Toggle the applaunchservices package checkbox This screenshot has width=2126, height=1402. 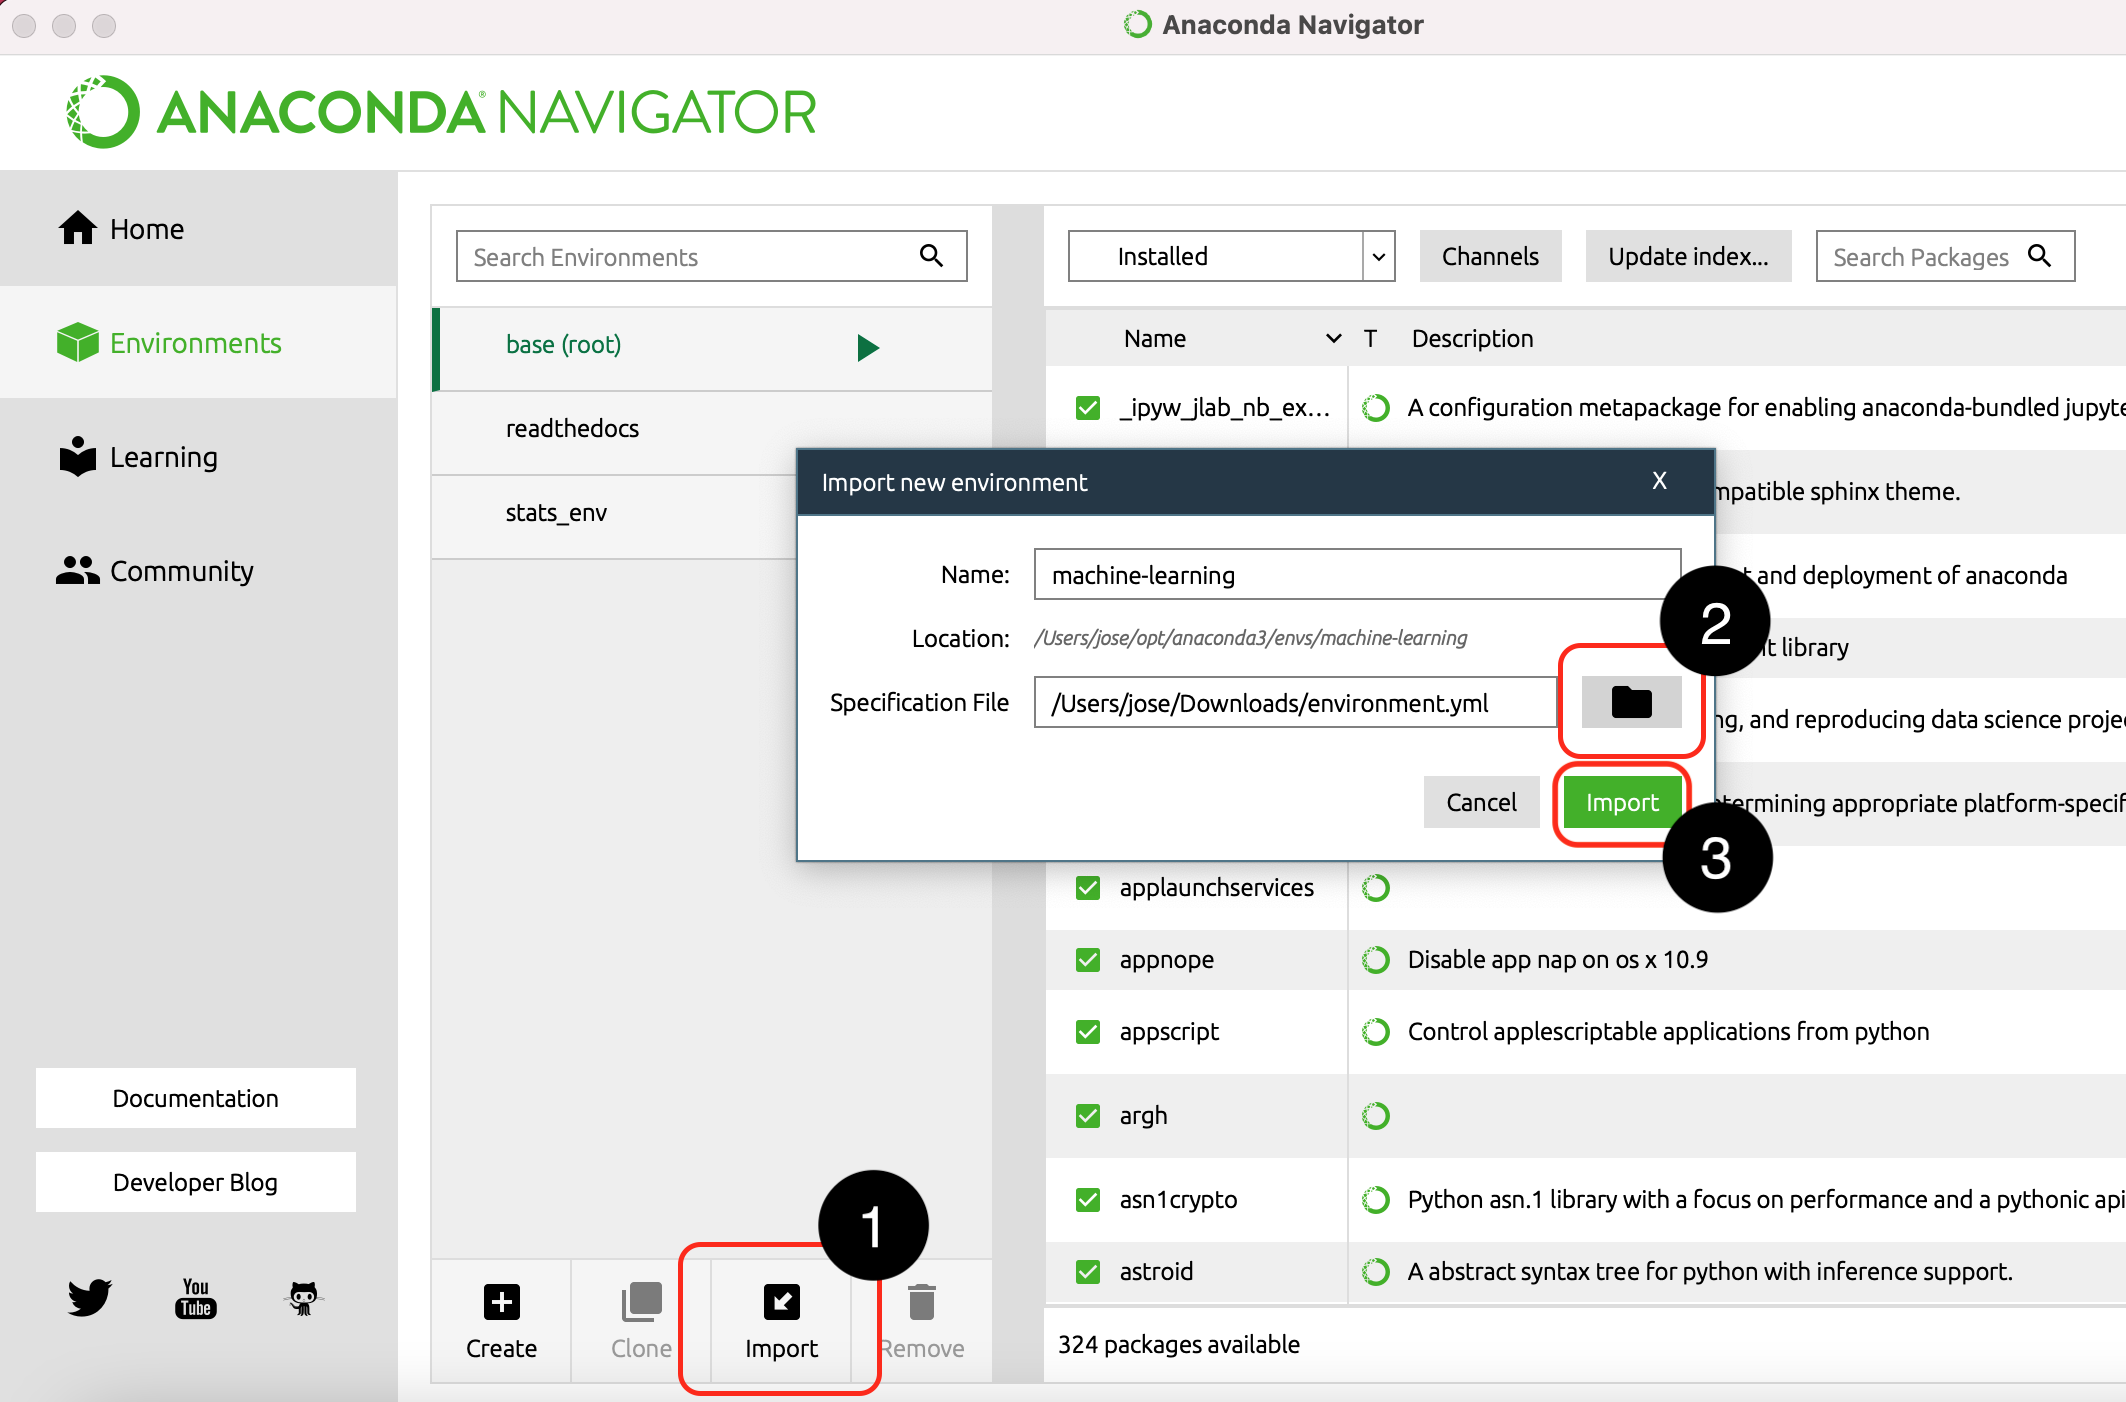1090,887
